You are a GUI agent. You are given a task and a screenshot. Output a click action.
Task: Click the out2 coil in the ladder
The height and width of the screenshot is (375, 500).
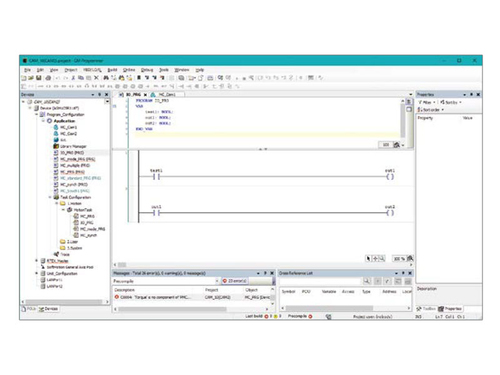tap(390, 213)
